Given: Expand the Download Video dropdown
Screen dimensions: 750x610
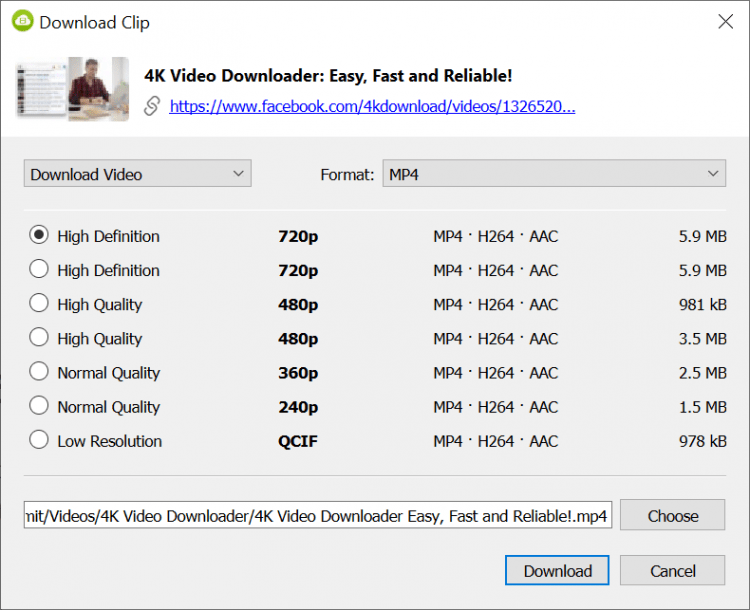Looking at the screenshot, I should (137, 174).
